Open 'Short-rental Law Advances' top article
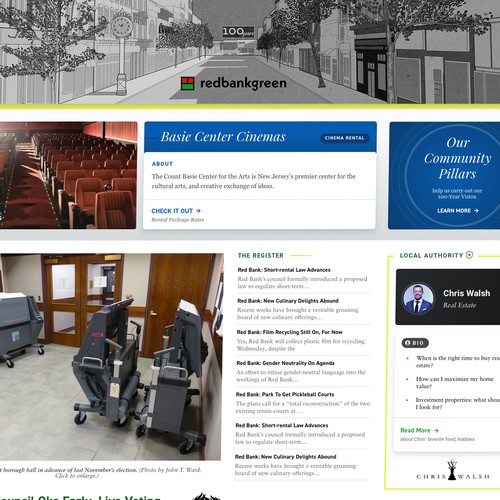The width and height of the screenshot is (500, 500). point(284,270)
